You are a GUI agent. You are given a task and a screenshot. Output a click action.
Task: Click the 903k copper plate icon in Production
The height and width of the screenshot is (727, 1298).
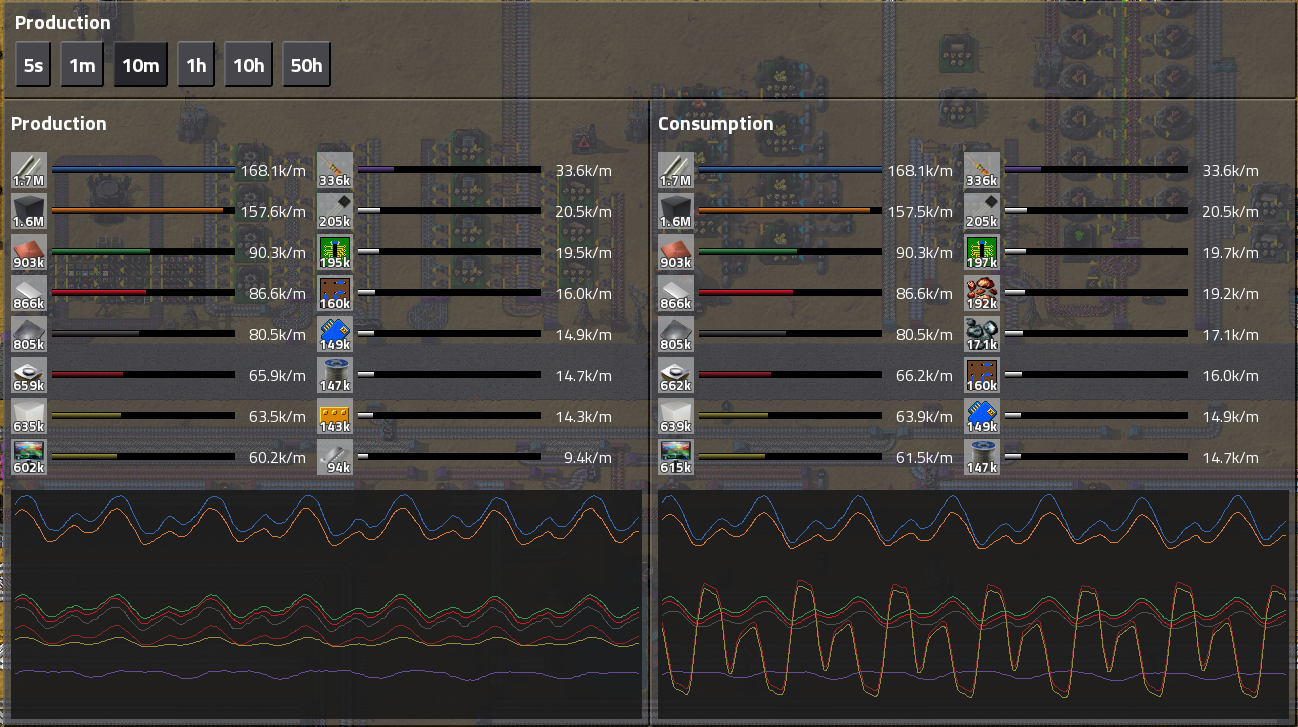[x=28, y=253]
